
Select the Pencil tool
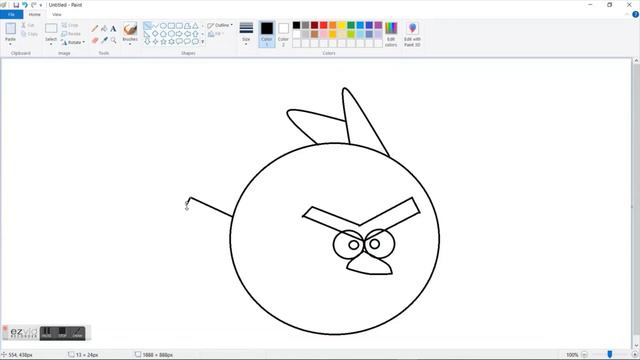(x=95, y=29)
